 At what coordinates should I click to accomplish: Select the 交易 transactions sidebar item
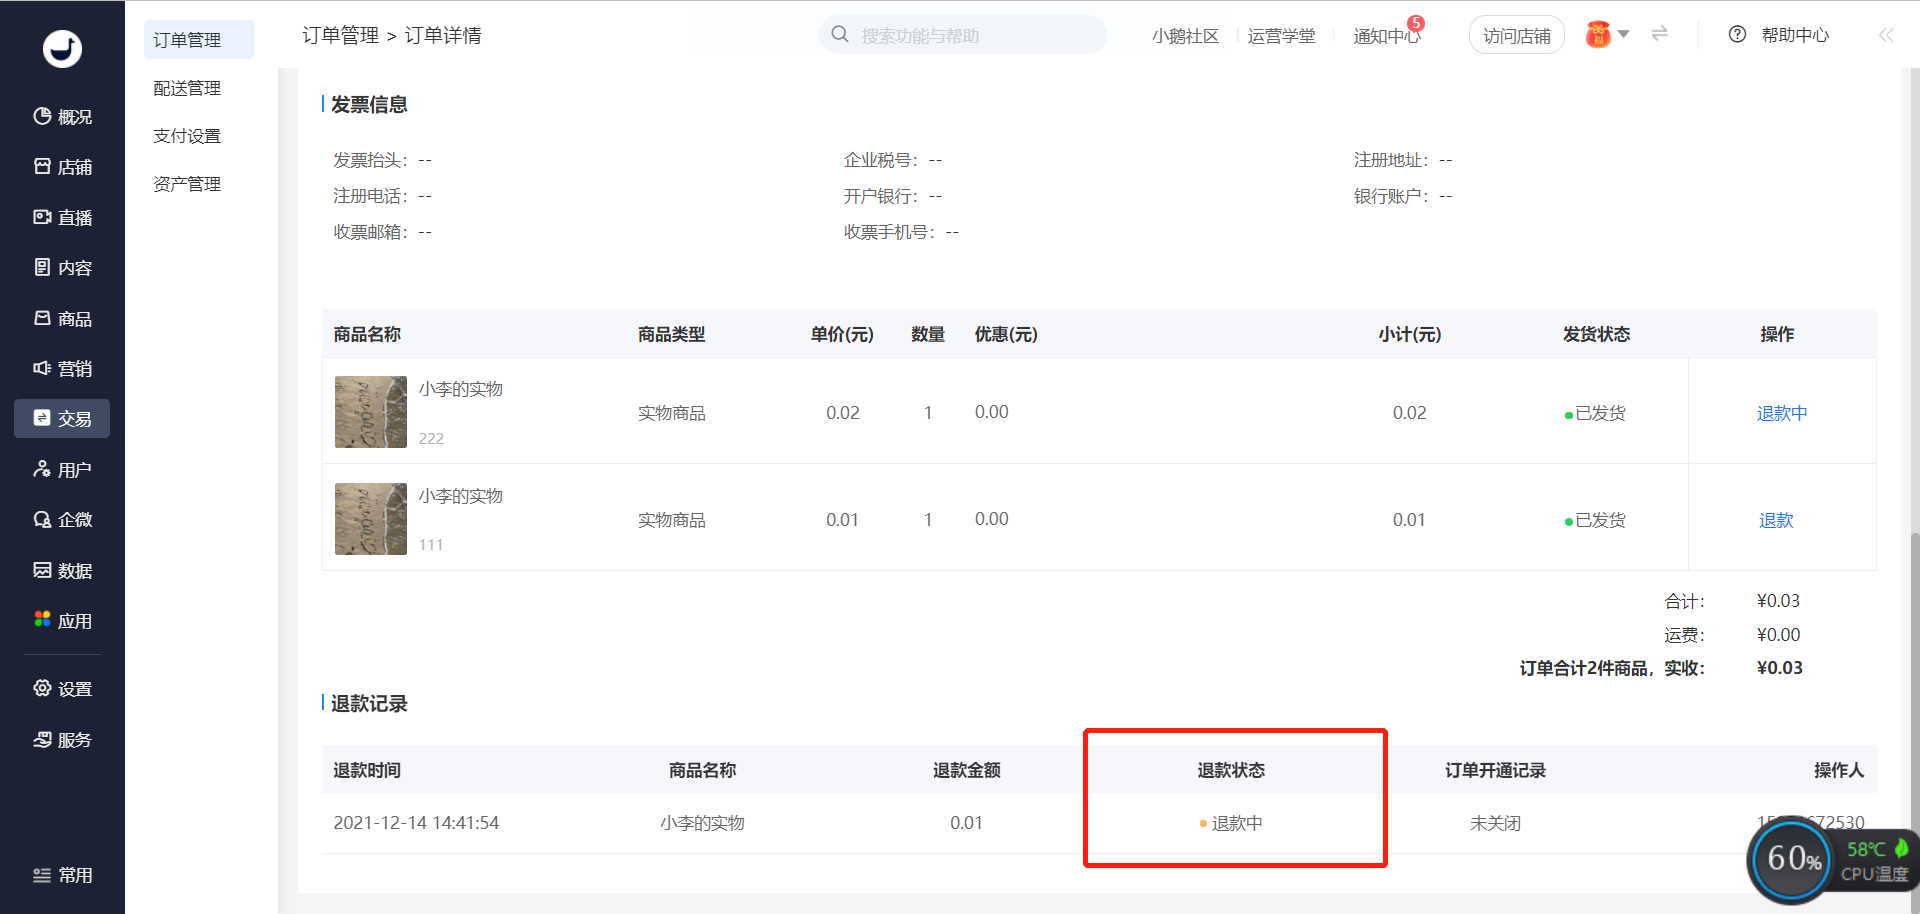62,419
